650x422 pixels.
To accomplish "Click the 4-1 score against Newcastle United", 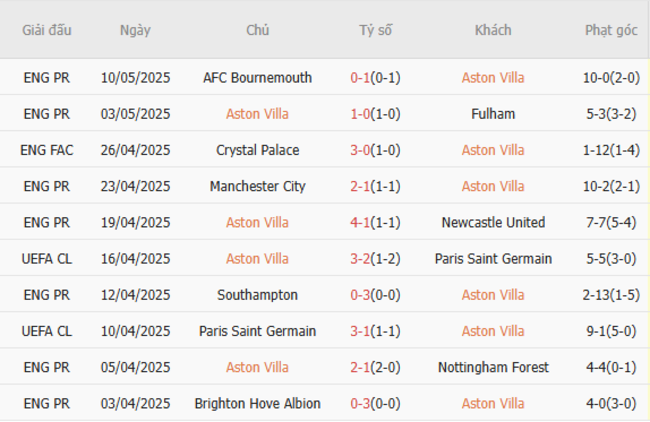I will click(x=360, y=222).
